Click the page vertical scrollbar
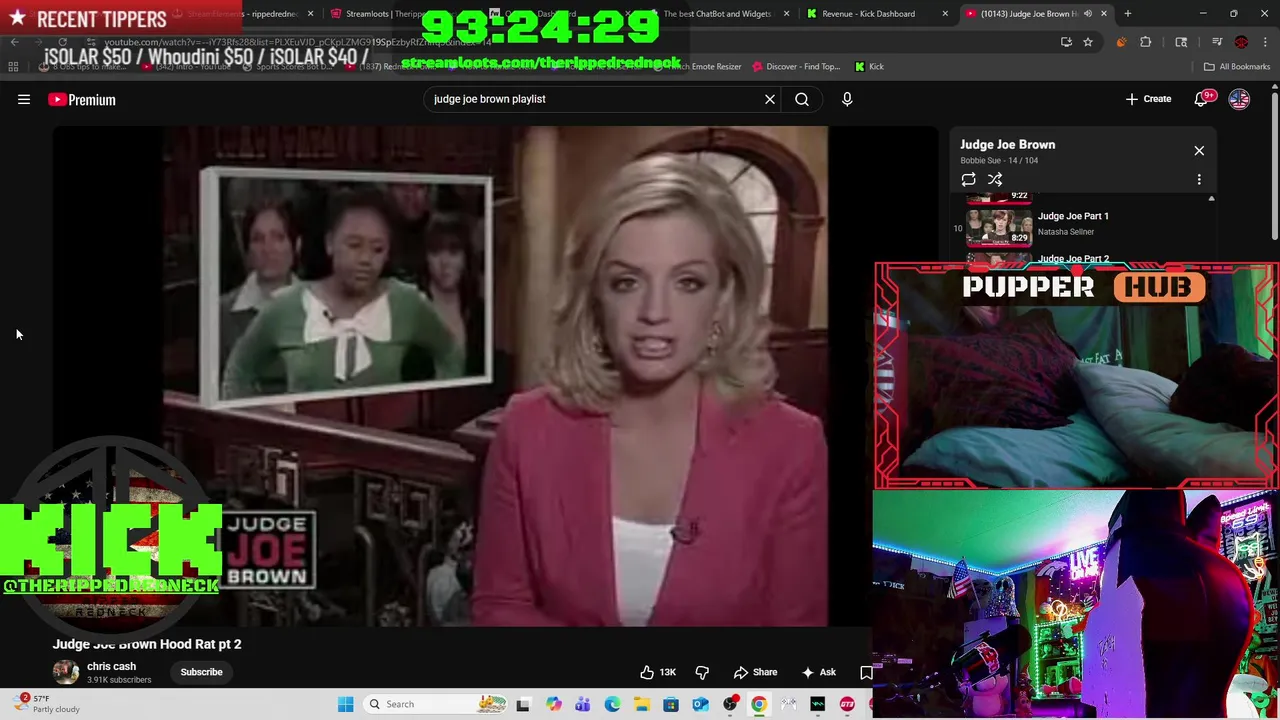Viewport: 1280px width, 720px height. tap(1274, 165)
